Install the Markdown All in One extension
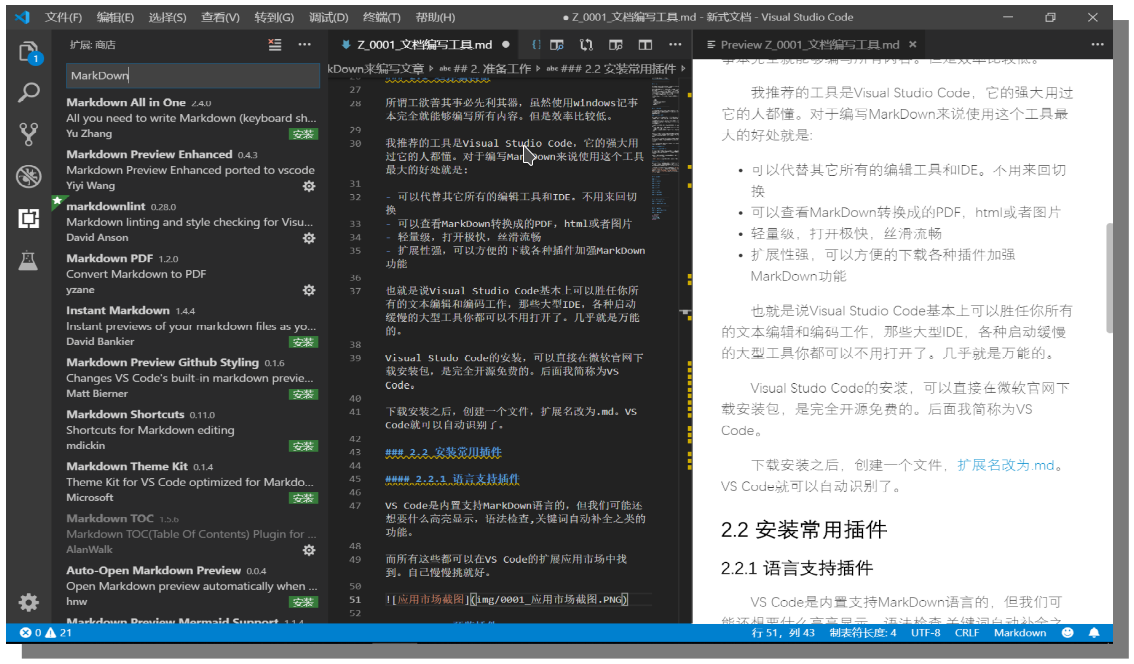The width and height of the screenshot is (1134, 664). pyautogui.click(x=303, y=134)
